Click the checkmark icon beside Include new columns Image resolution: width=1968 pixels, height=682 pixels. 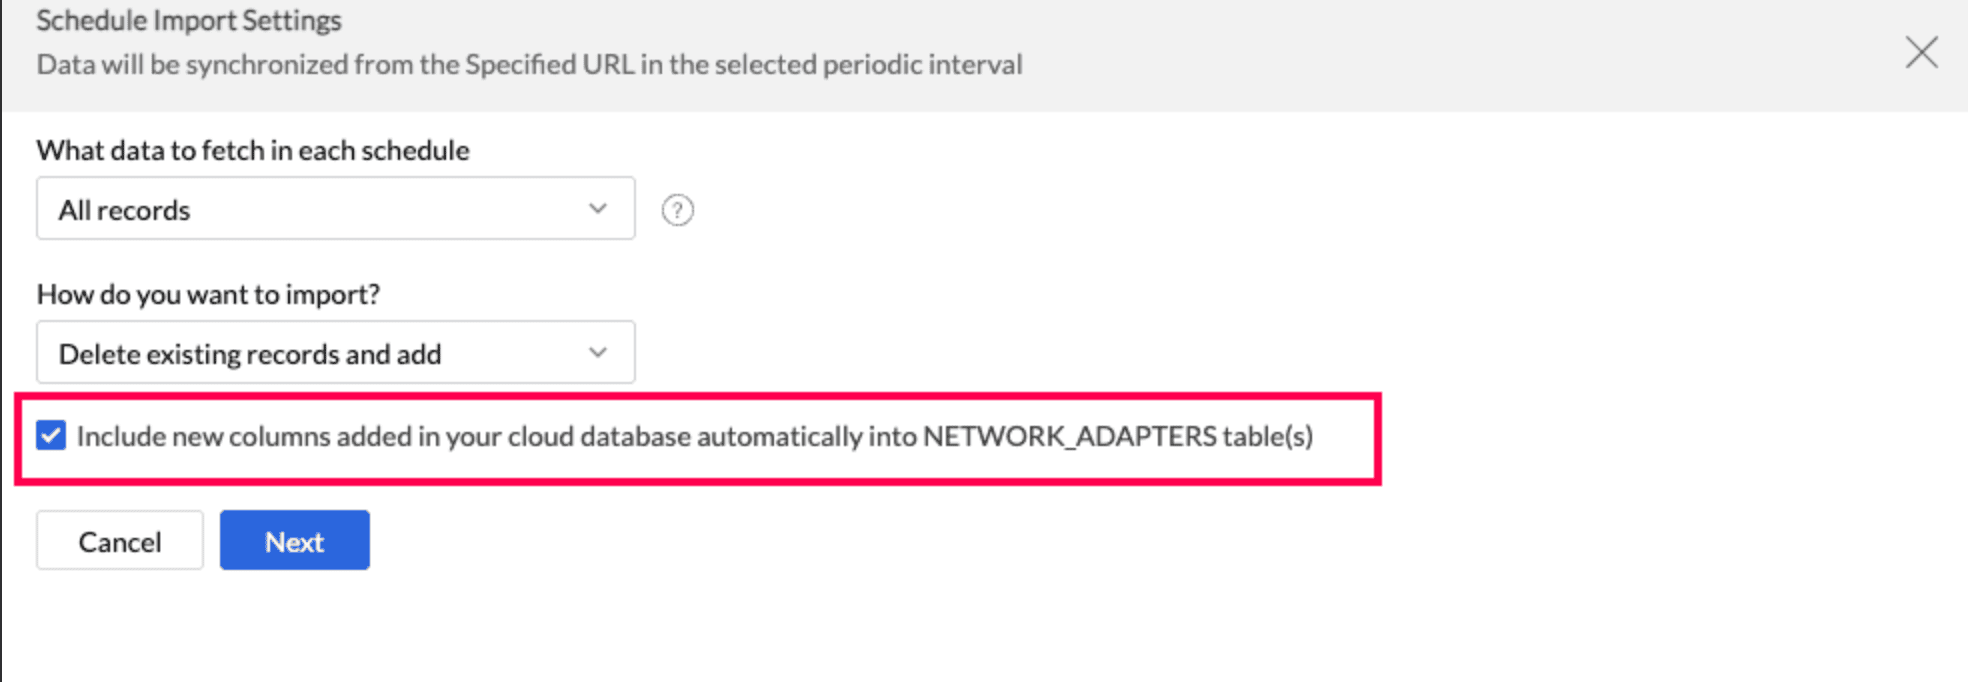point(51,436)
